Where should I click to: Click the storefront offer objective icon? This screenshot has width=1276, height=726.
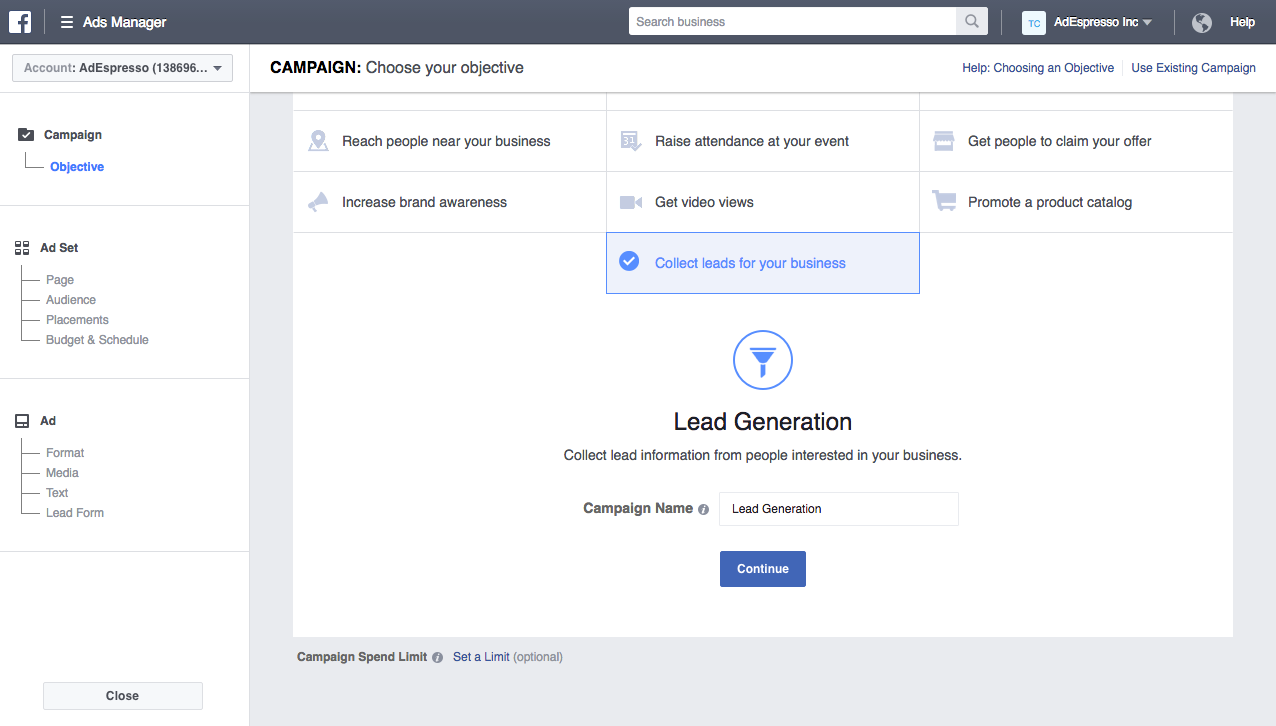coord(944,141)
